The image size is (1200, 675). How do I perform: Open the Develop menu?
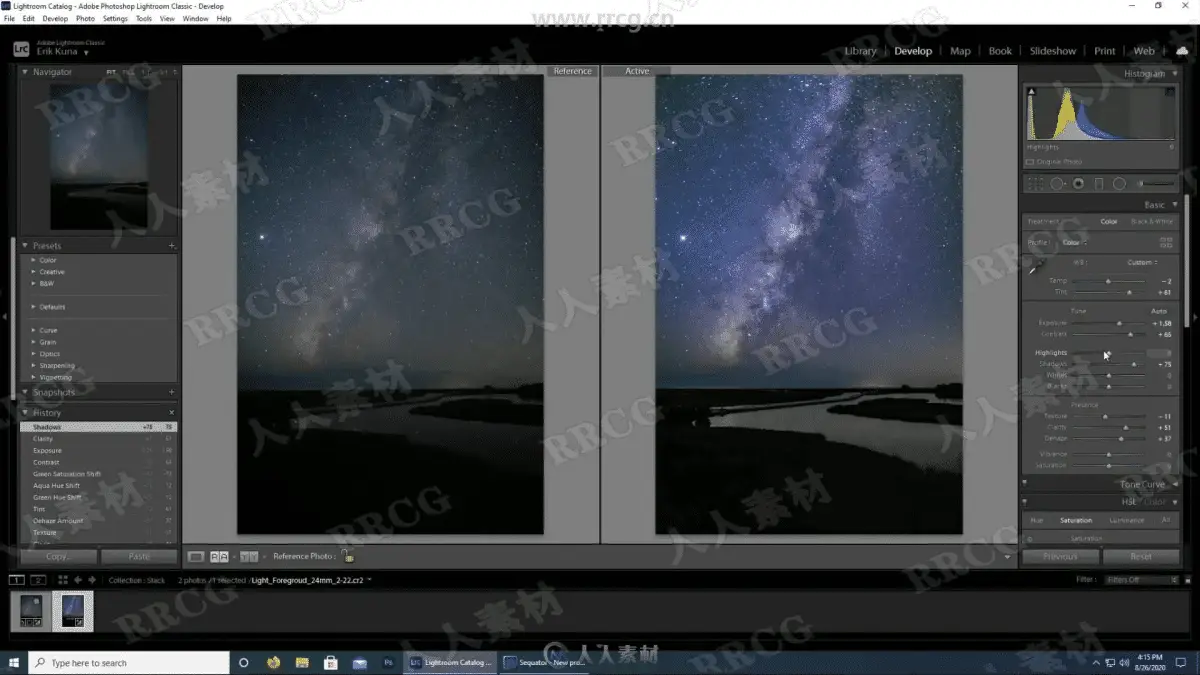coord(55,18)
